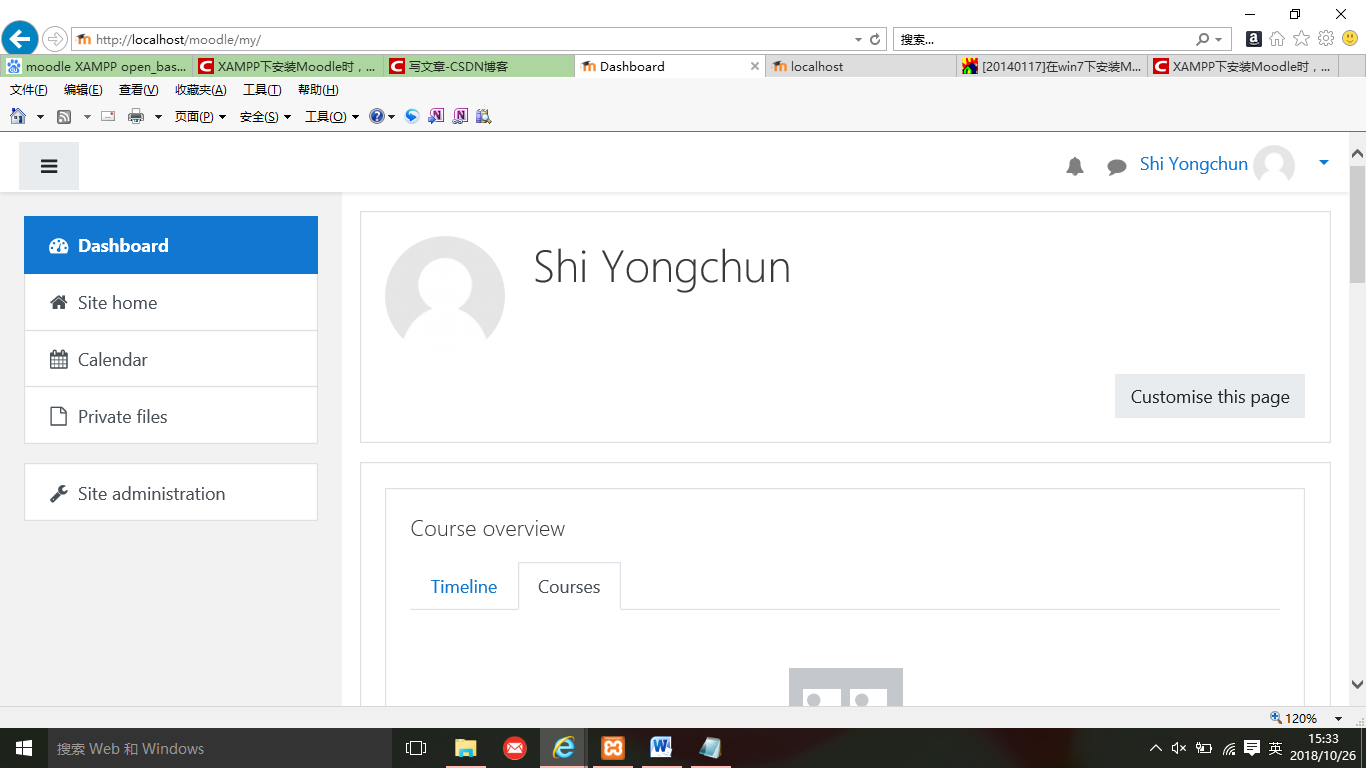Click the user avatar next to Shi Yongchun

[x=1274, y=164]
